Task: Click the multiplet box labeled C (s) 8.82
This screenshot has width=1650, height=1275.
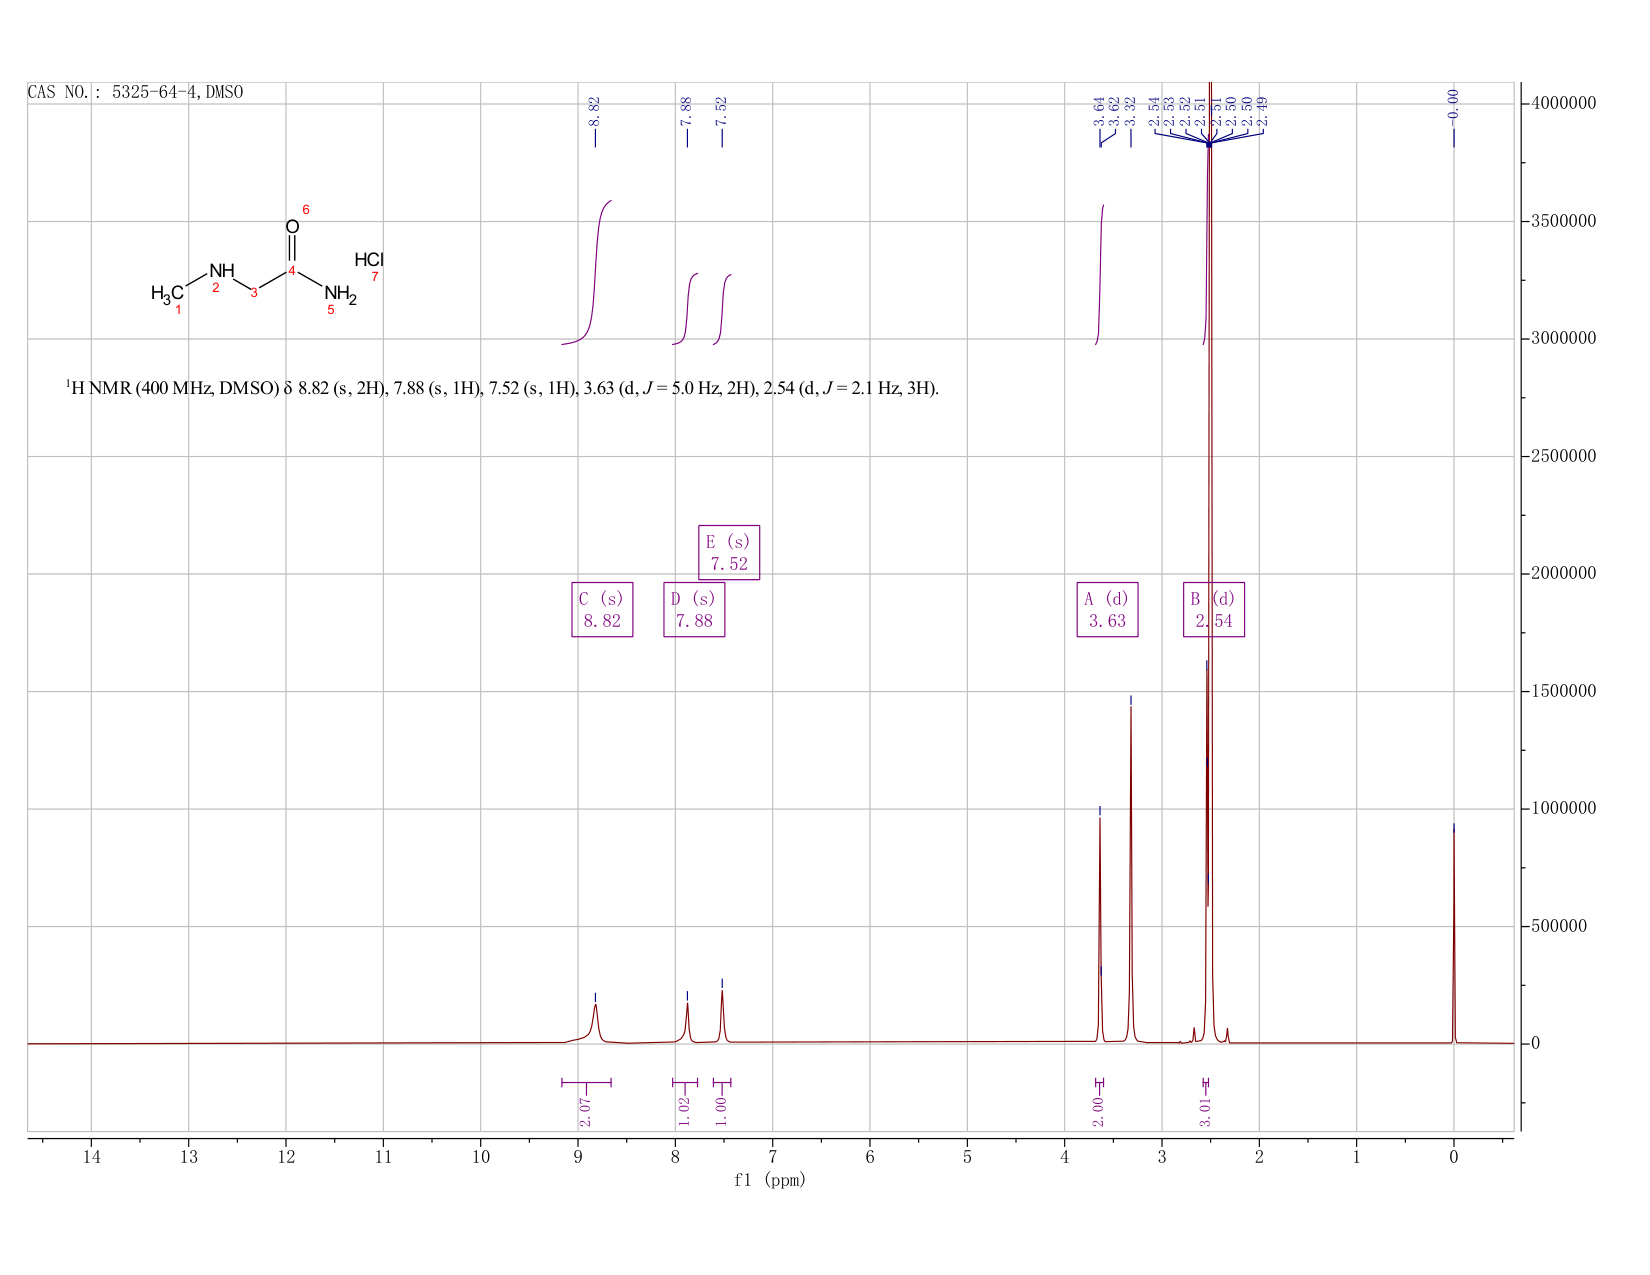Action: (602, 609)
